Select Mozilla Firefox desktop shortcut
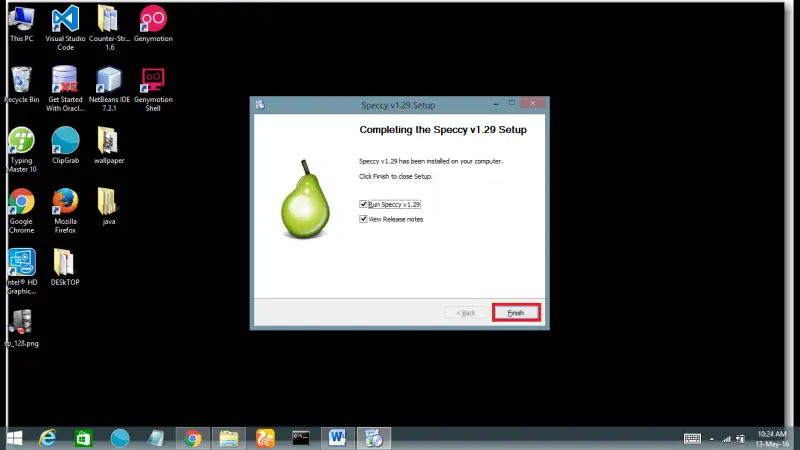This screenshot has width=800, height=450. coord(65,211)
